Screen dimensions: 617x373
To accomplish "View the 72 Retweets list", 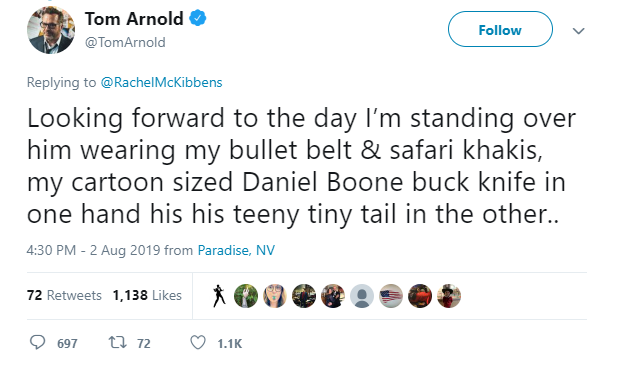I will [64, 295].
